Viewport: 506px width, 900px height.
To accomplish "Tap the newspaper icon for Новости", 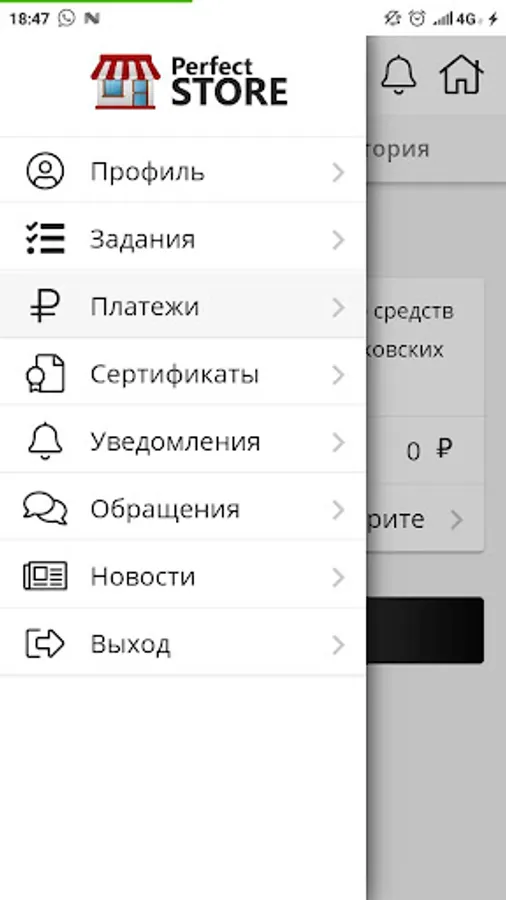I will (x=45, y=576).
